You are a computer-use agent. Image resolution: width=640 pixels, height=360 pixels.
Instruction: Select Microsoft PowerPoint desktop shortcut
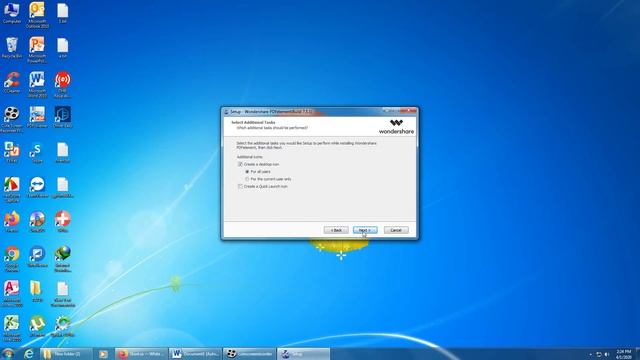37,50
